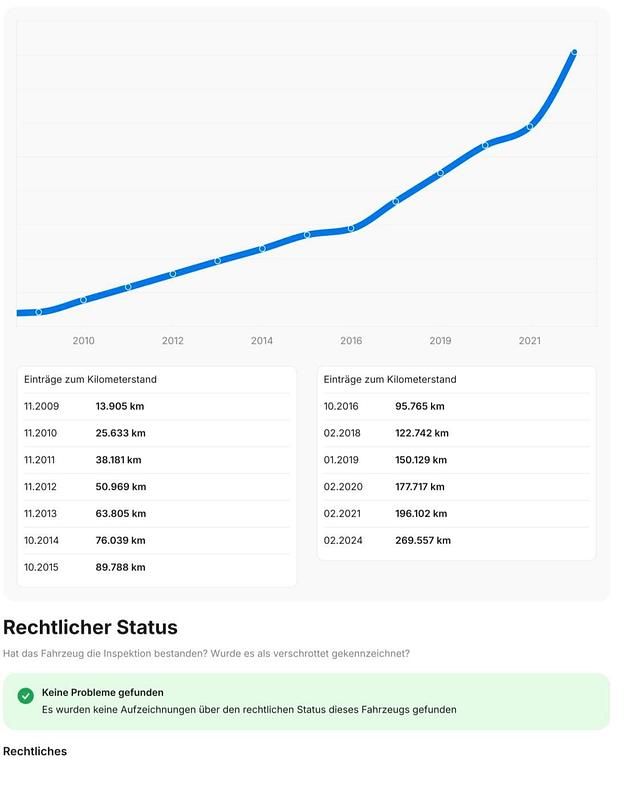The height and width of the screenshot is (800, 625).
Task: Click the 2021 x-axis label
Action: tap(530, 341)
